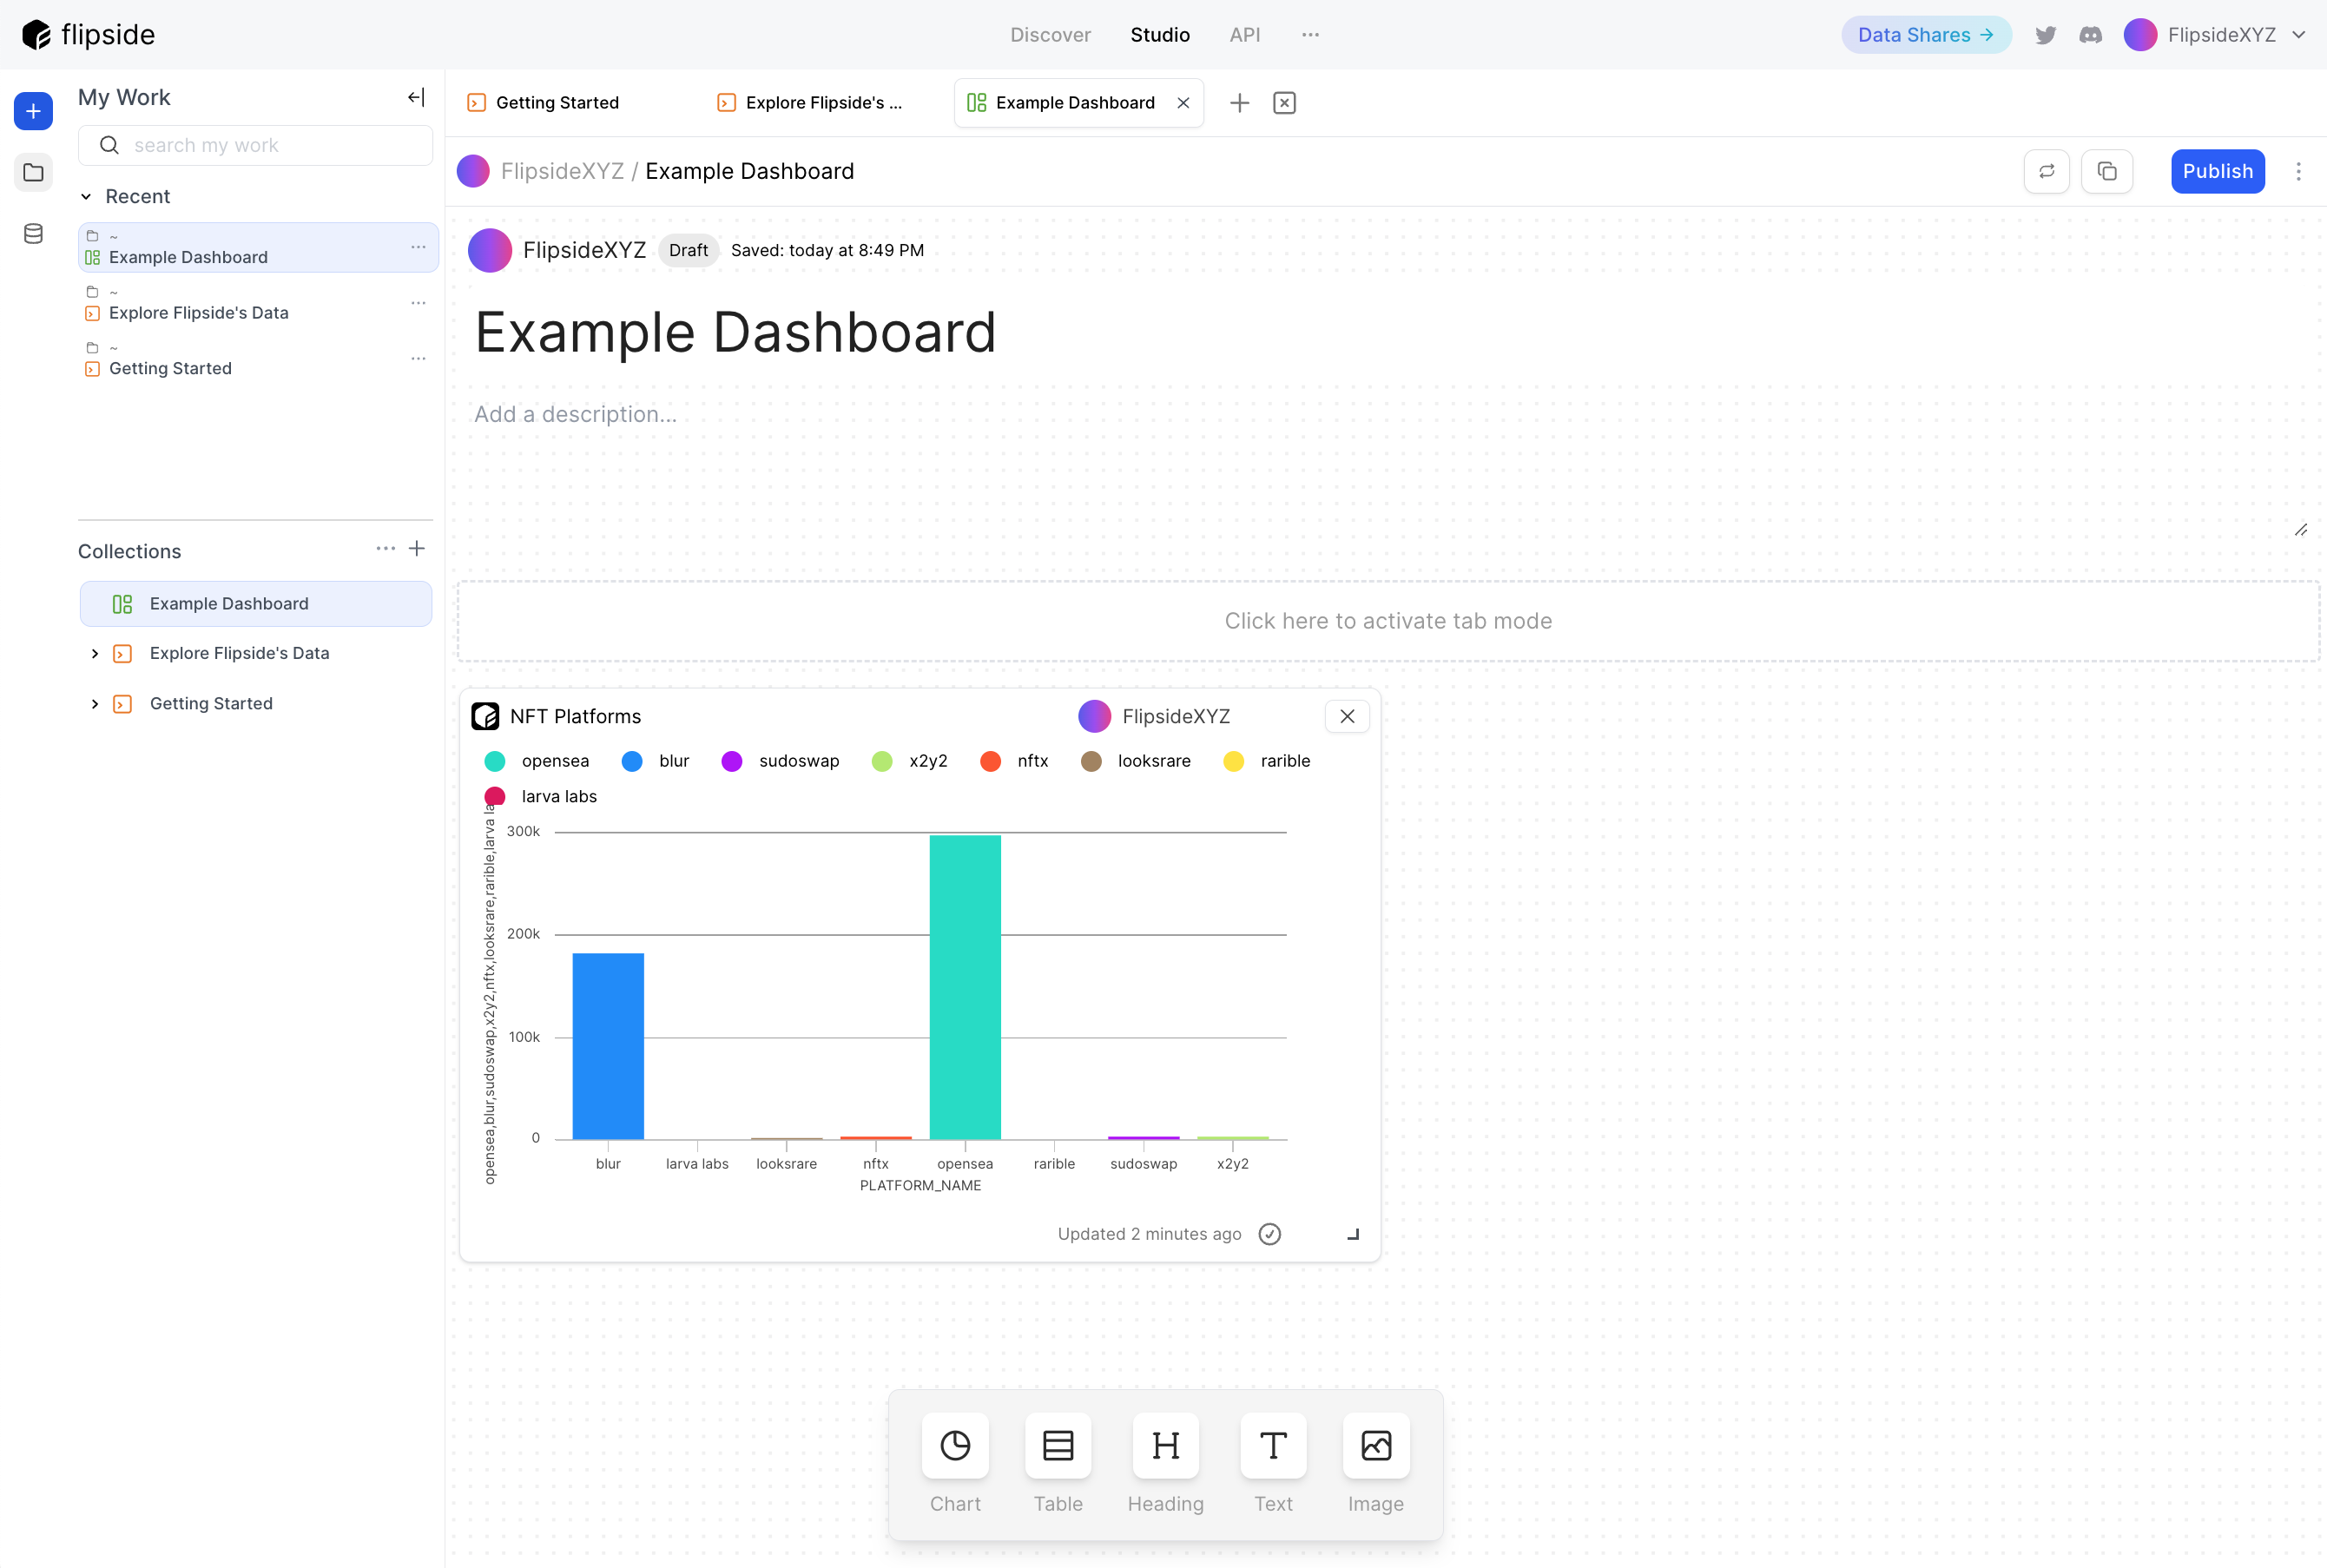Remove the NFT Platforms chart card
The image size is (2327, 1568).
coord(1347,716)
